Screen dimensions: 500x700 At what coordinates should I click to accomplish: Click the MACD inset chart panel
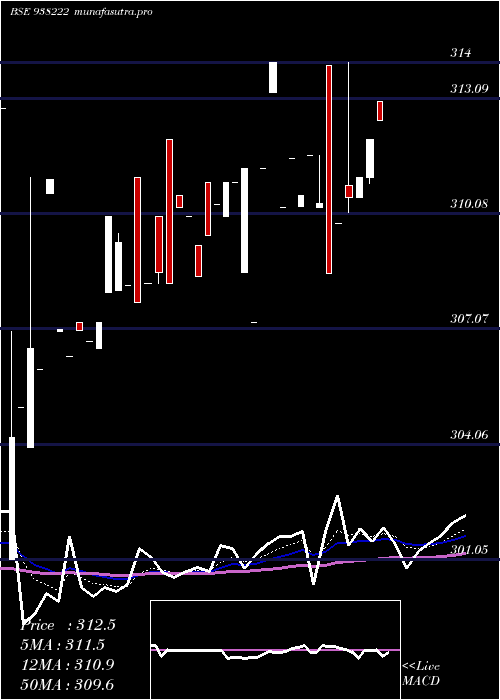pyautogui.click(x=275, y=650)
